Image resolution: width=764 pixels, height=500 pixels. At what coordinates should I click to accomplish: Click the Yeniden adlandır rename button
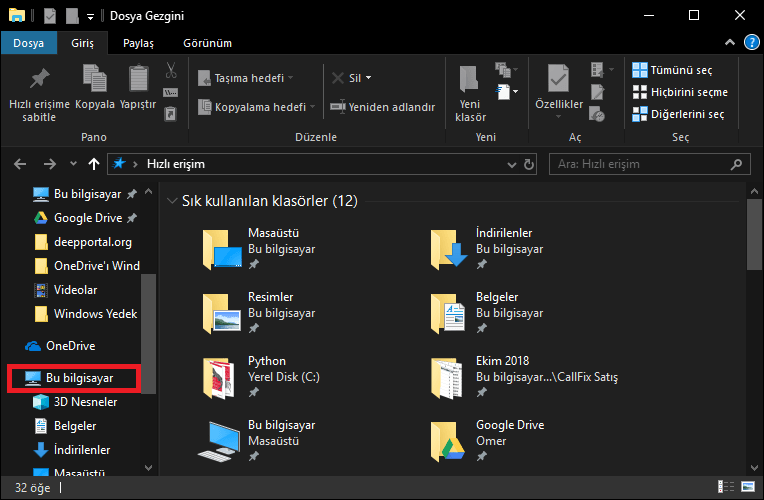coord(383,107)
